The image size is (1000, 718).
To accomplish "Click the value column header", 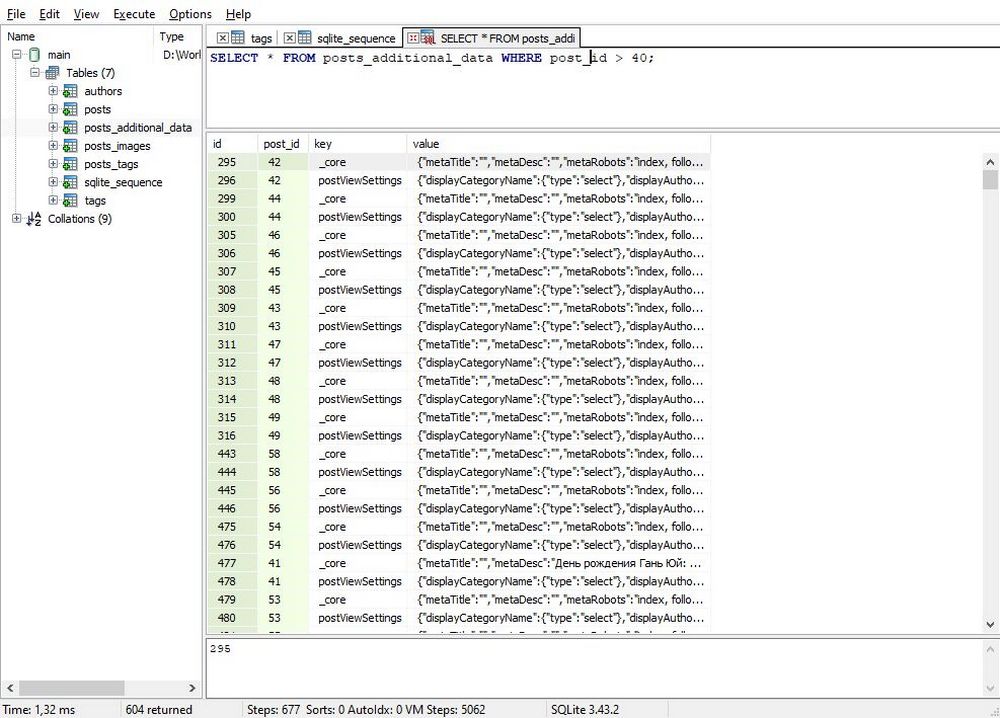I will [x=559, y=144].
